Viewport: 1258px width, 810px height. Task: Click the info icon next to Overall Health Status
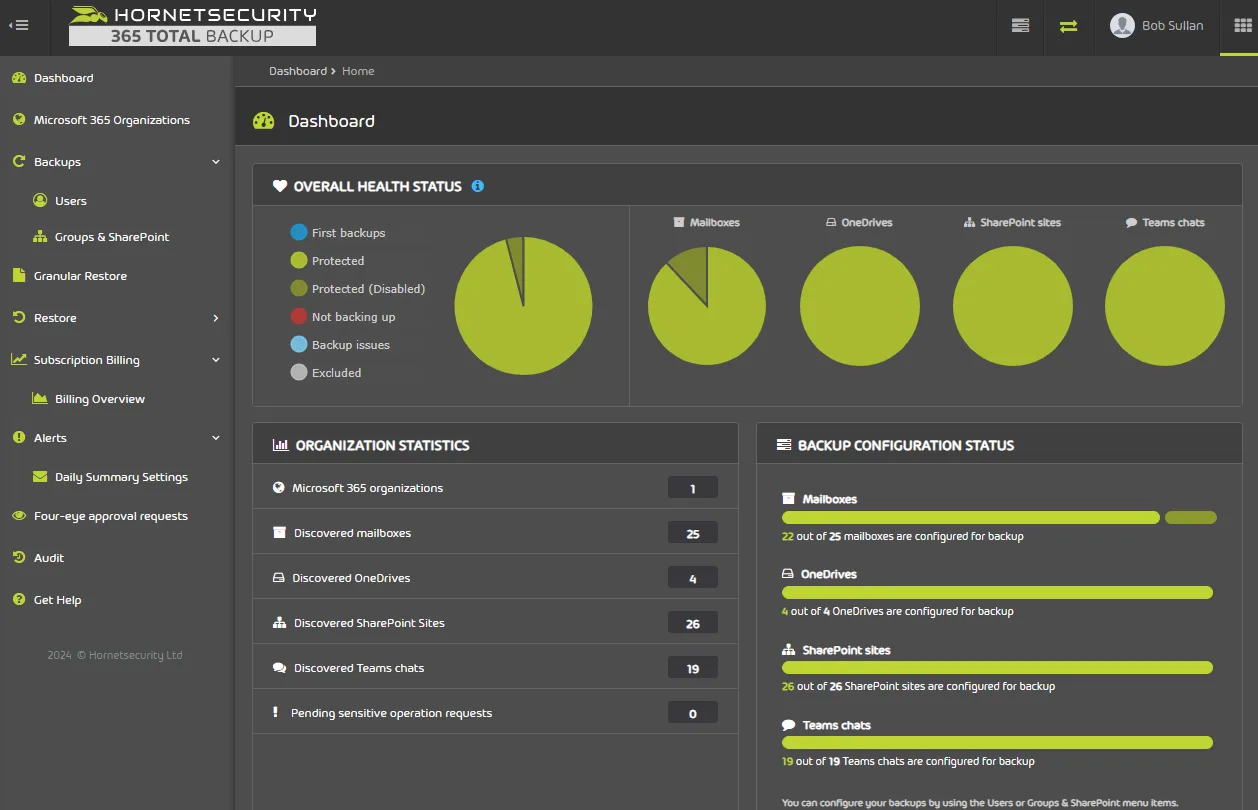(478, 186)
